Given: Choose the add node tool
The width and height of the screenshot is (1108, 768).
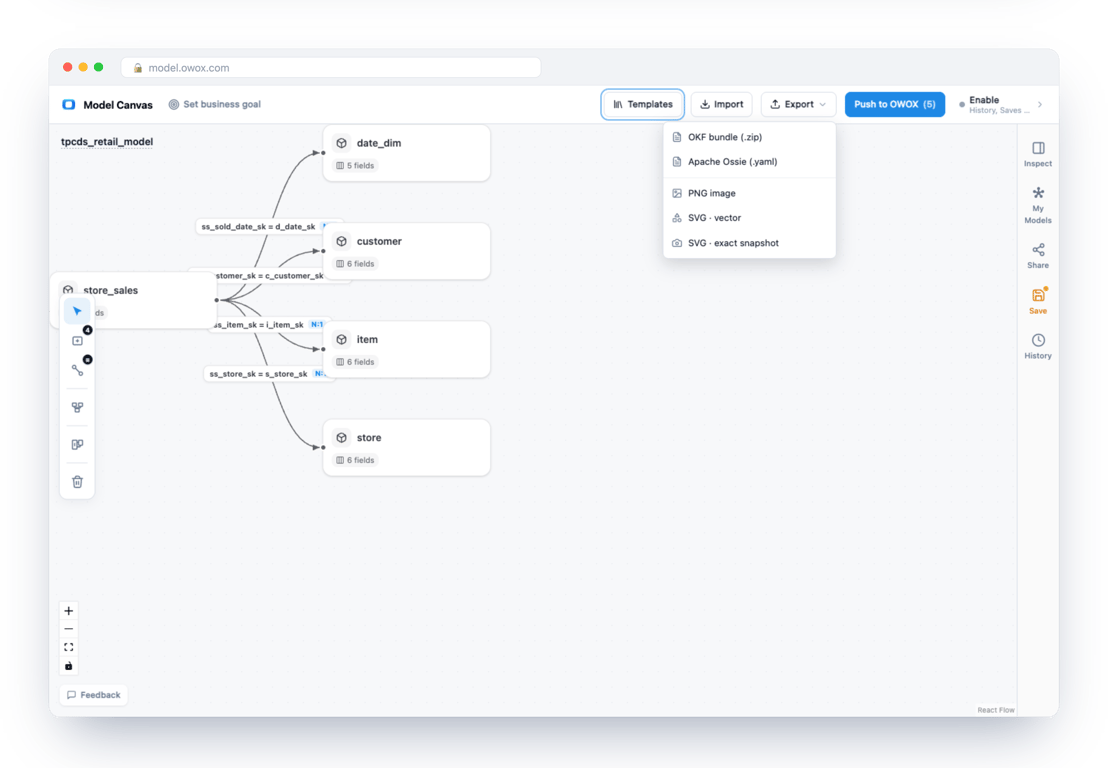Looking at the screenshot, I should click(x=77, y=341).
